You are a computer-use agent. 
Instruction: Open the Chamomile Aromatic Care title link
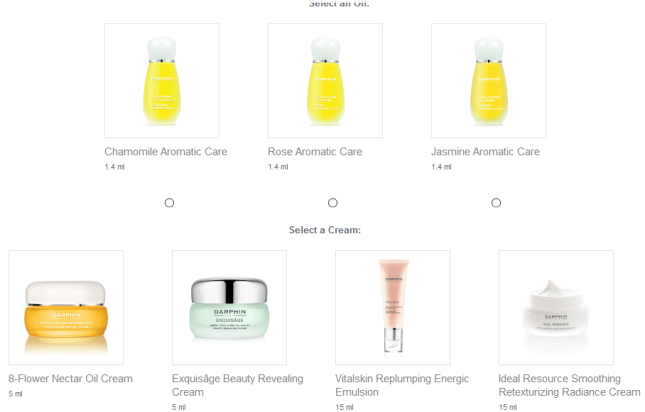coord(166,152)
